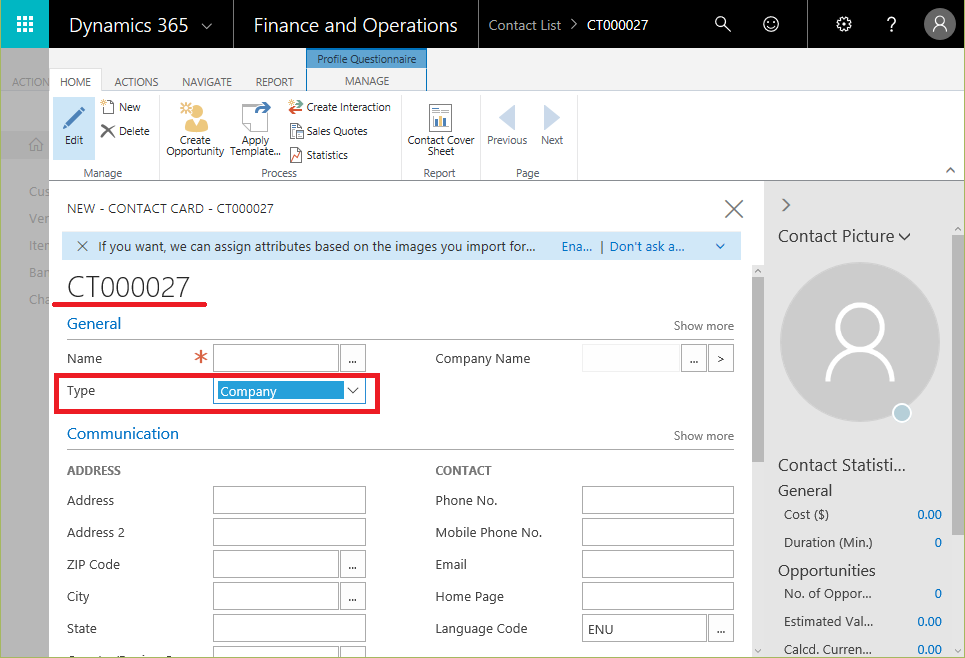The image size is (965, 658).
Task: Click Show more in Communication section
Action: 703,436
